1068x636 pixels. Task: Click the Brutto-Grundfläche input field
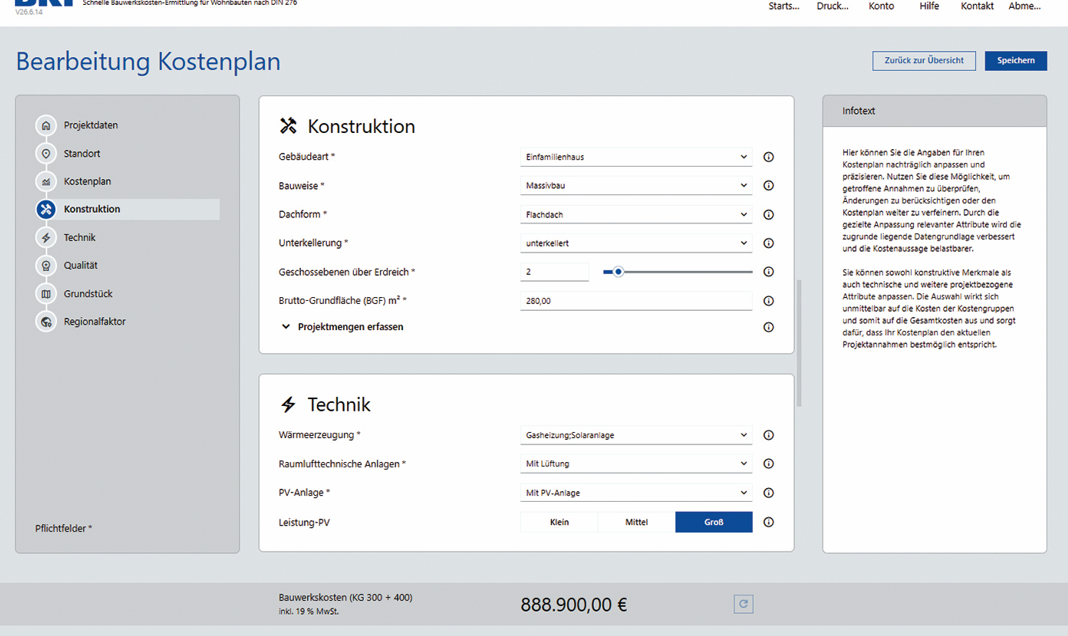[x=636, y=301]
